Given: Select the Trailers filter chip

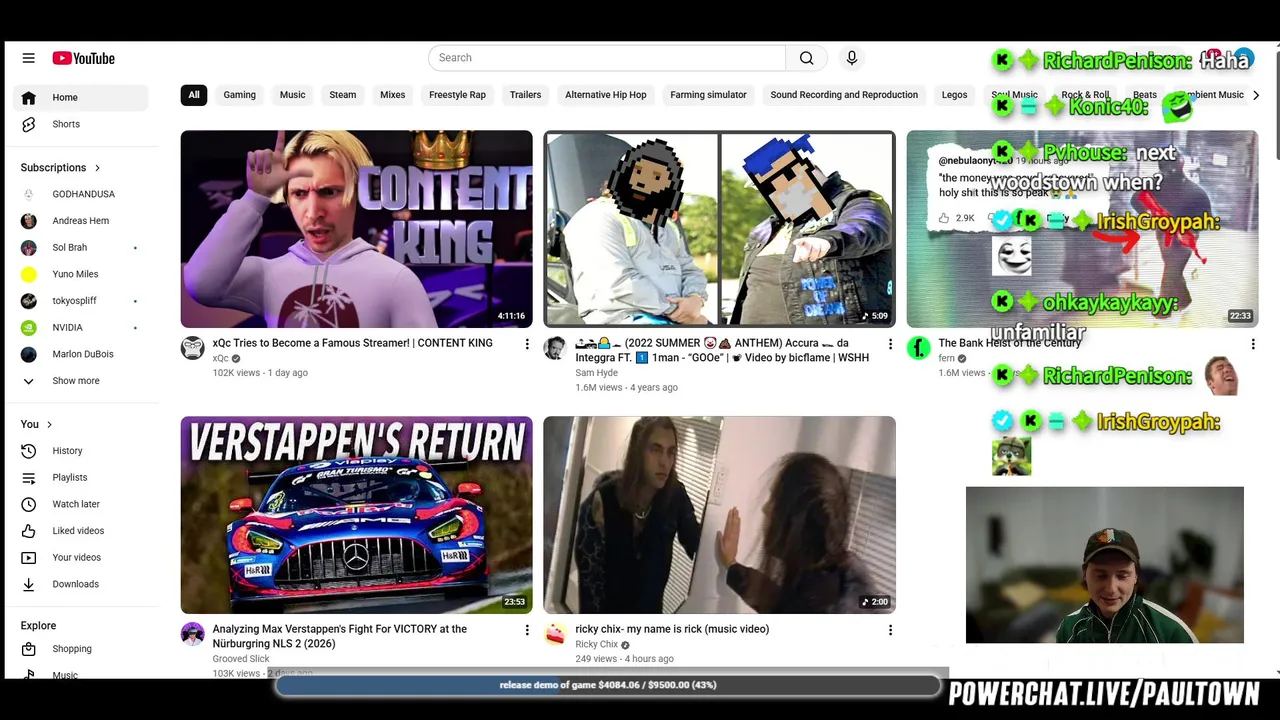Looking at the screenshot, I should pos(526,95).
